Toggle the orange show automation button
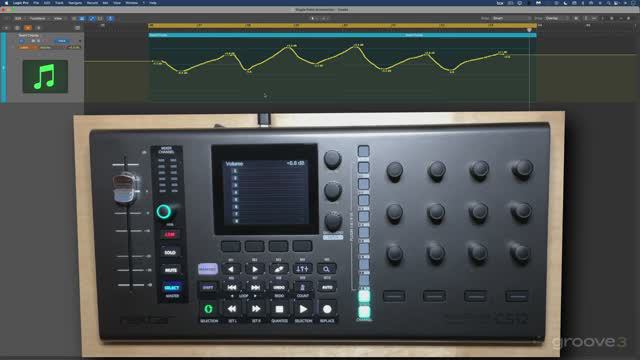Image resolution: width=640 pixels, height=360 pixels. (28, 28)
